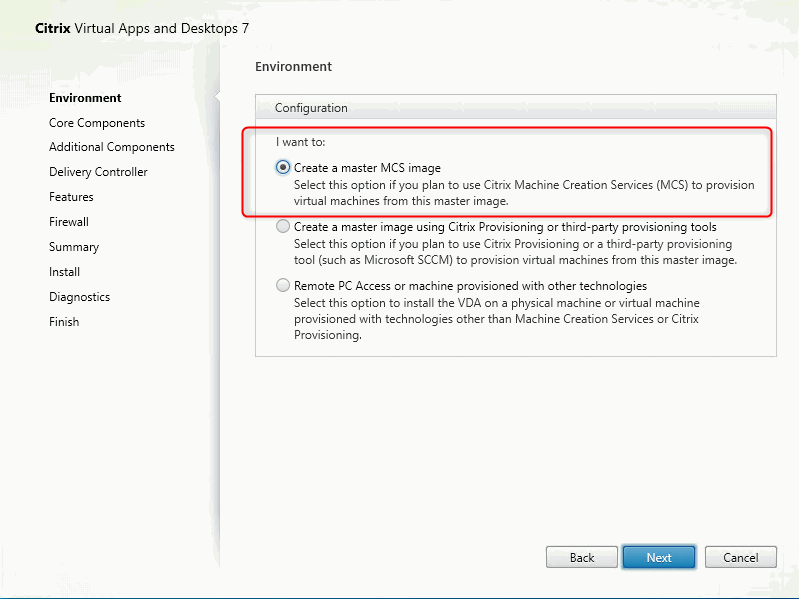
Task: Select Additional Components in sidebar
Action: (x=112, y=147)
